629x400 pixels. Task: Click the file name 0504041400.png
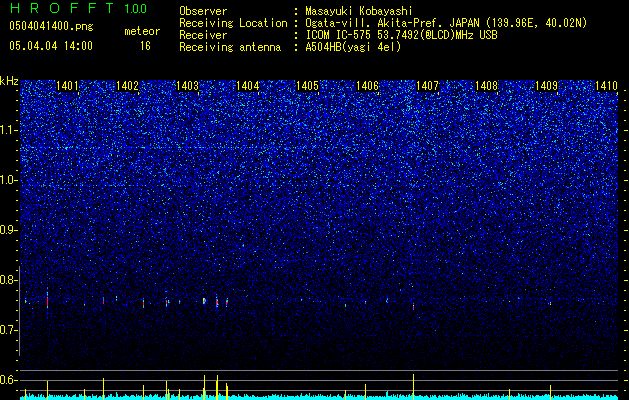pos(51,26)
